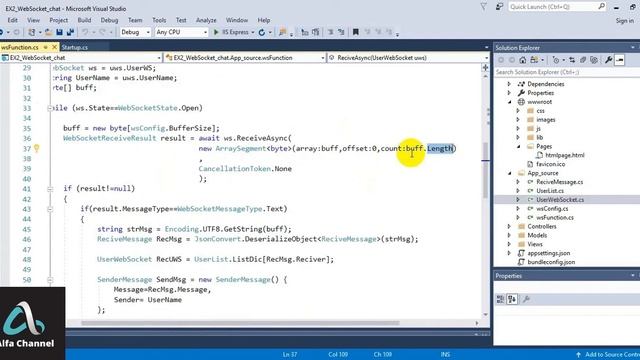The width and height of the screenshot is (640, 360).
Task: Click Solution Explorer Back arrow
Action: (501, 60)
